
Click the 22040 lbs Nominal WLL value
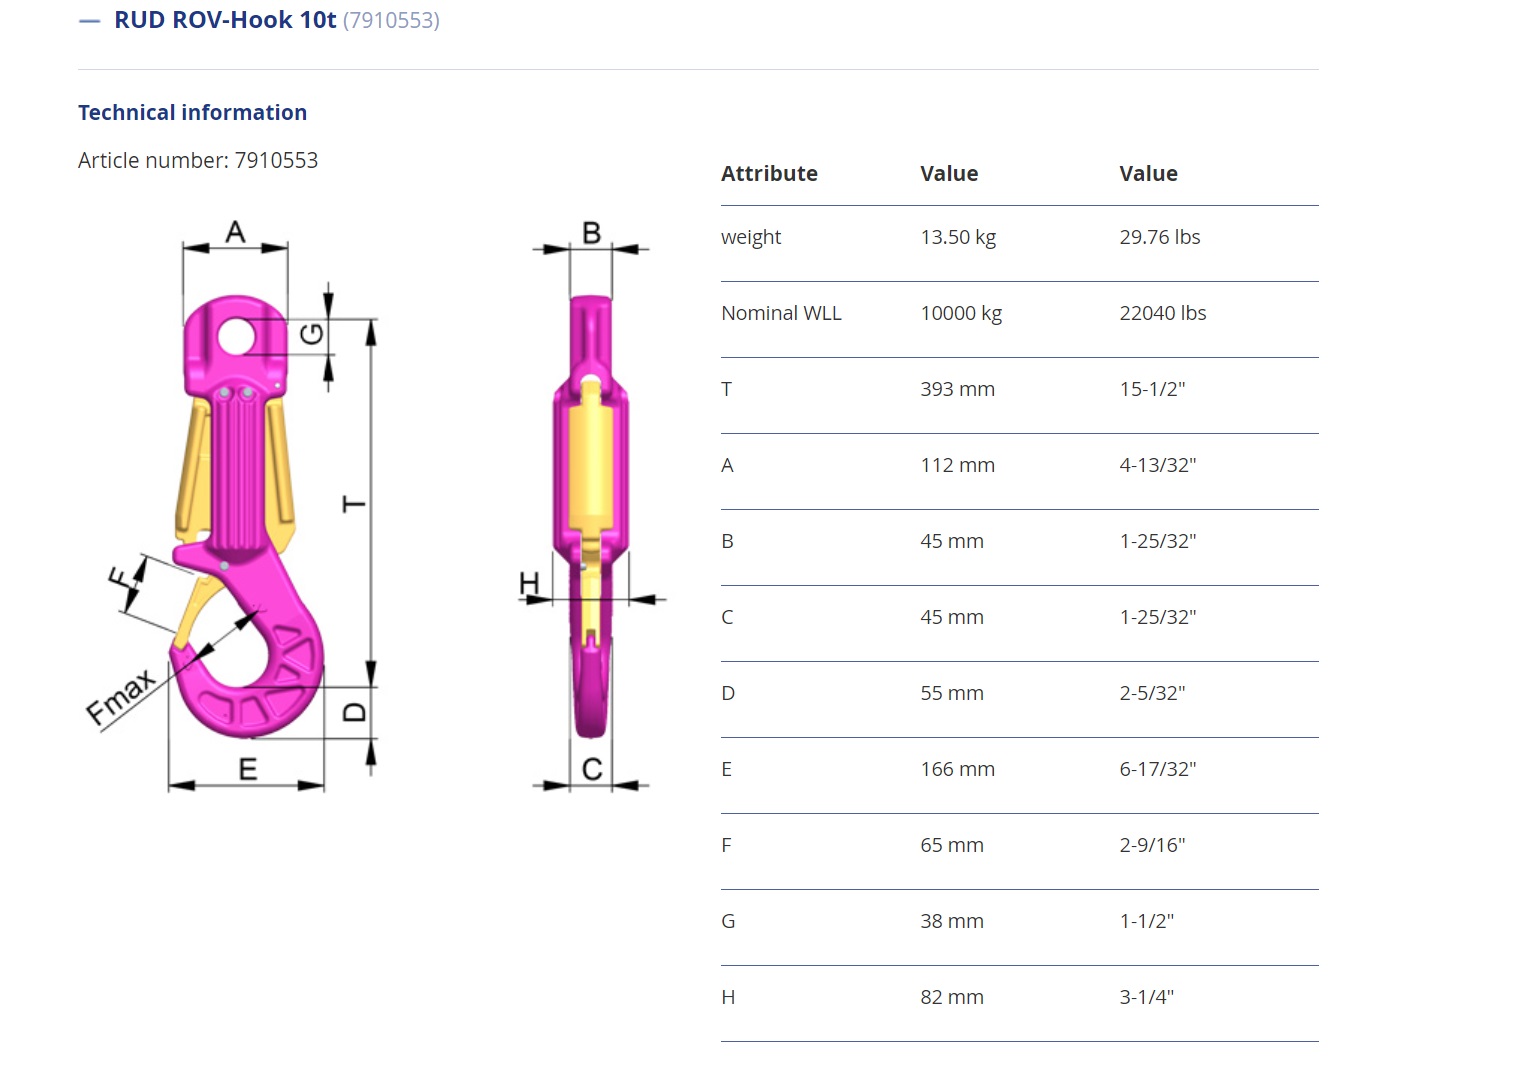1162,314
